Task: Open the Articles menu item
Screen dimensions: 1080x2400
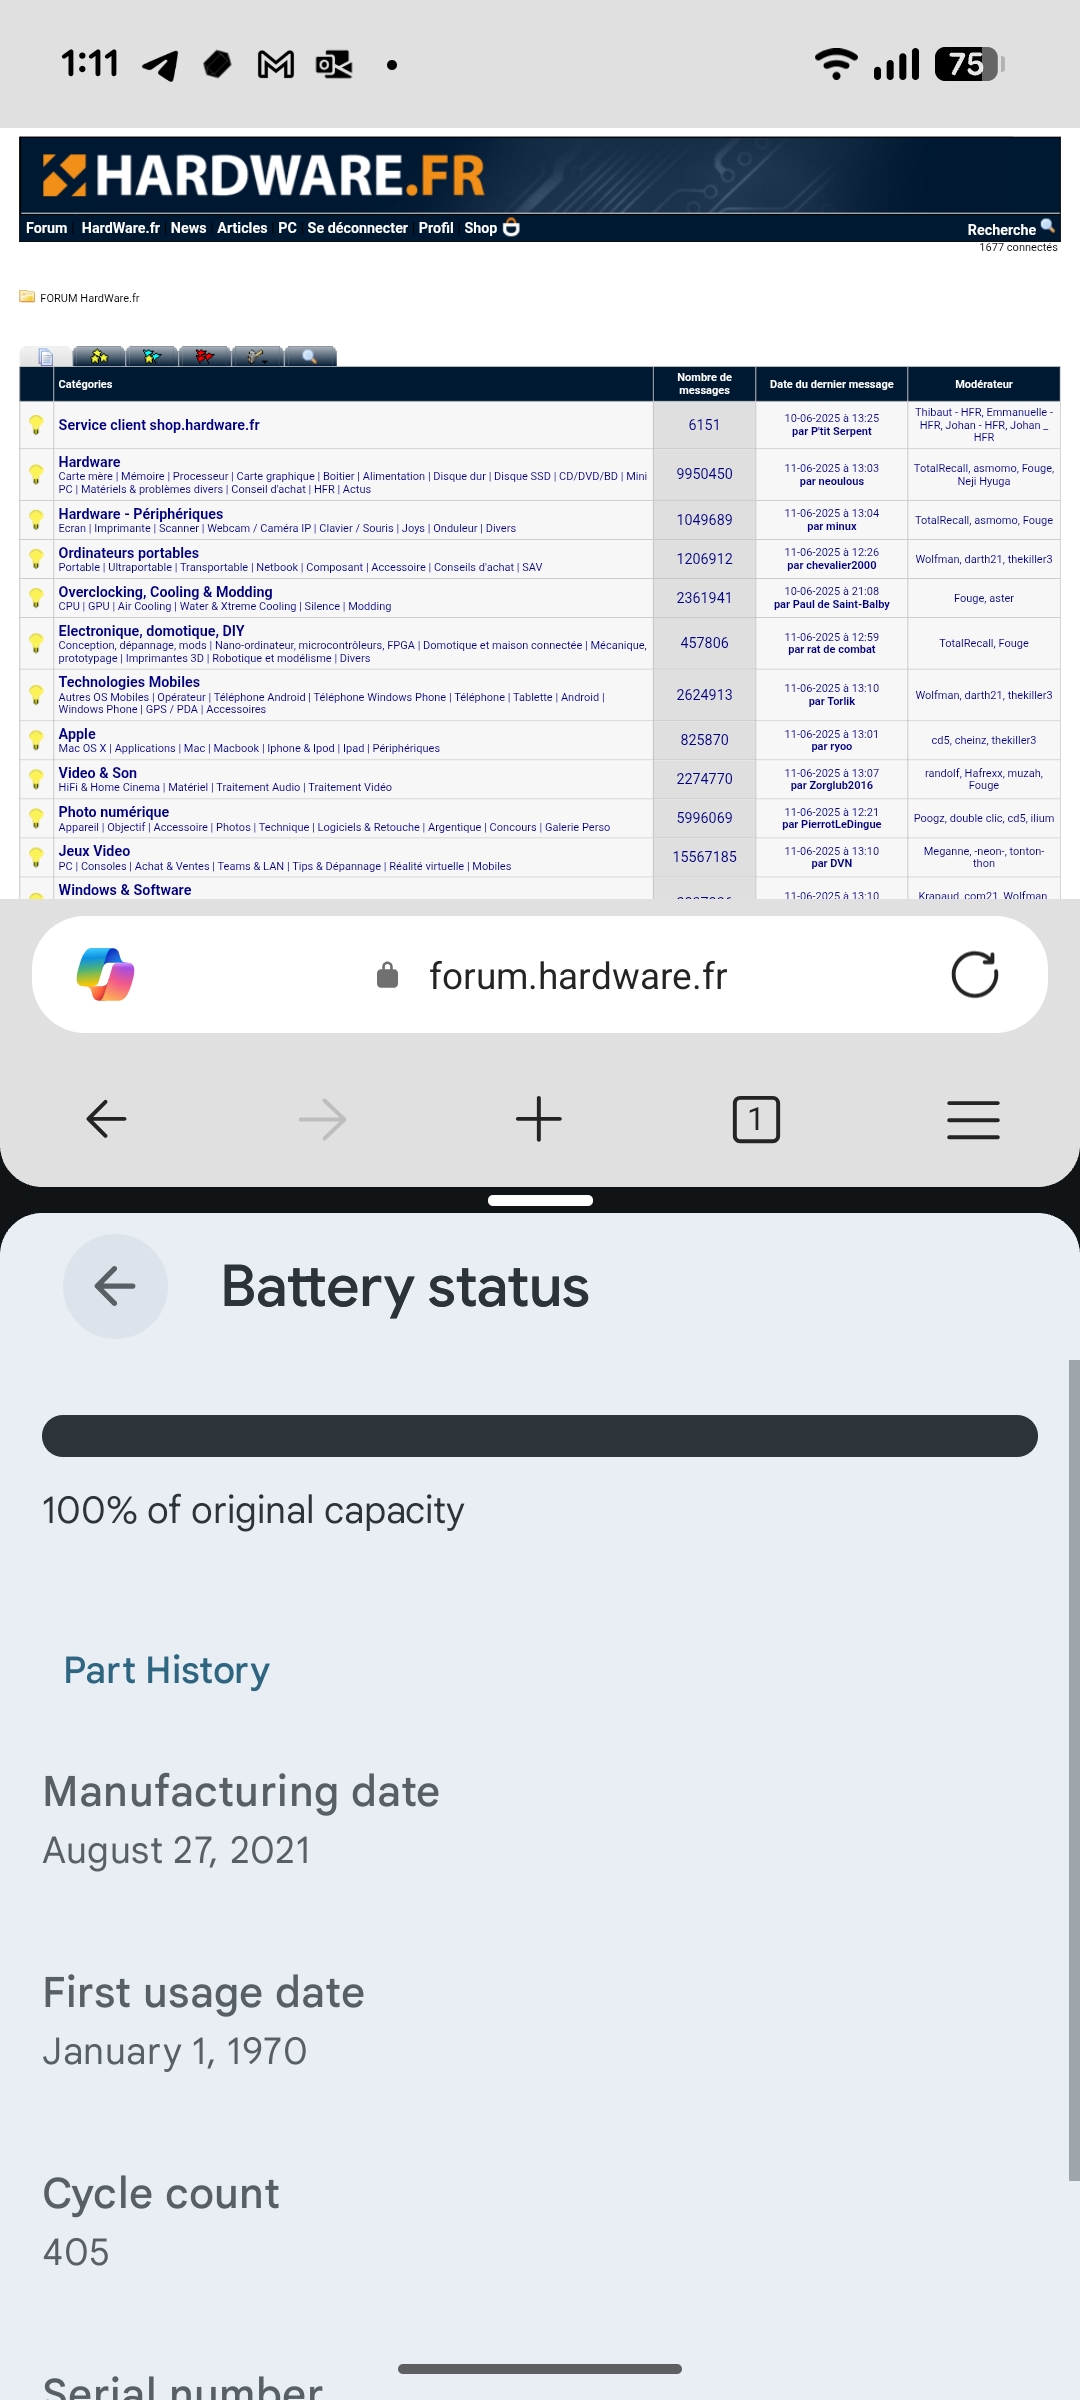Action: tap(242, 228)
